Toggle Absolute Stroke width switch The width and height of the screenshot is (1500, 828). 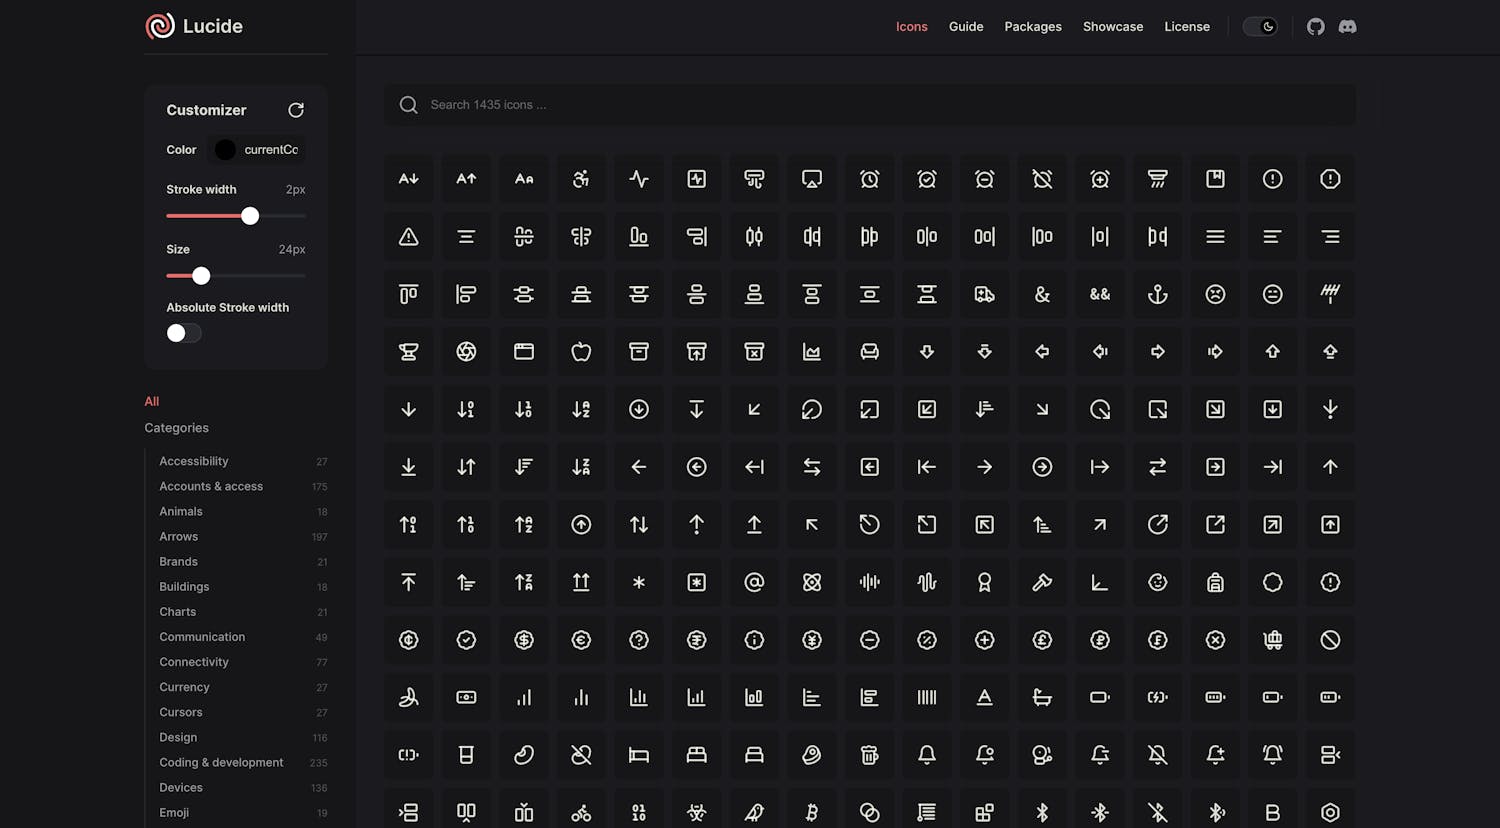coord(184,333)
